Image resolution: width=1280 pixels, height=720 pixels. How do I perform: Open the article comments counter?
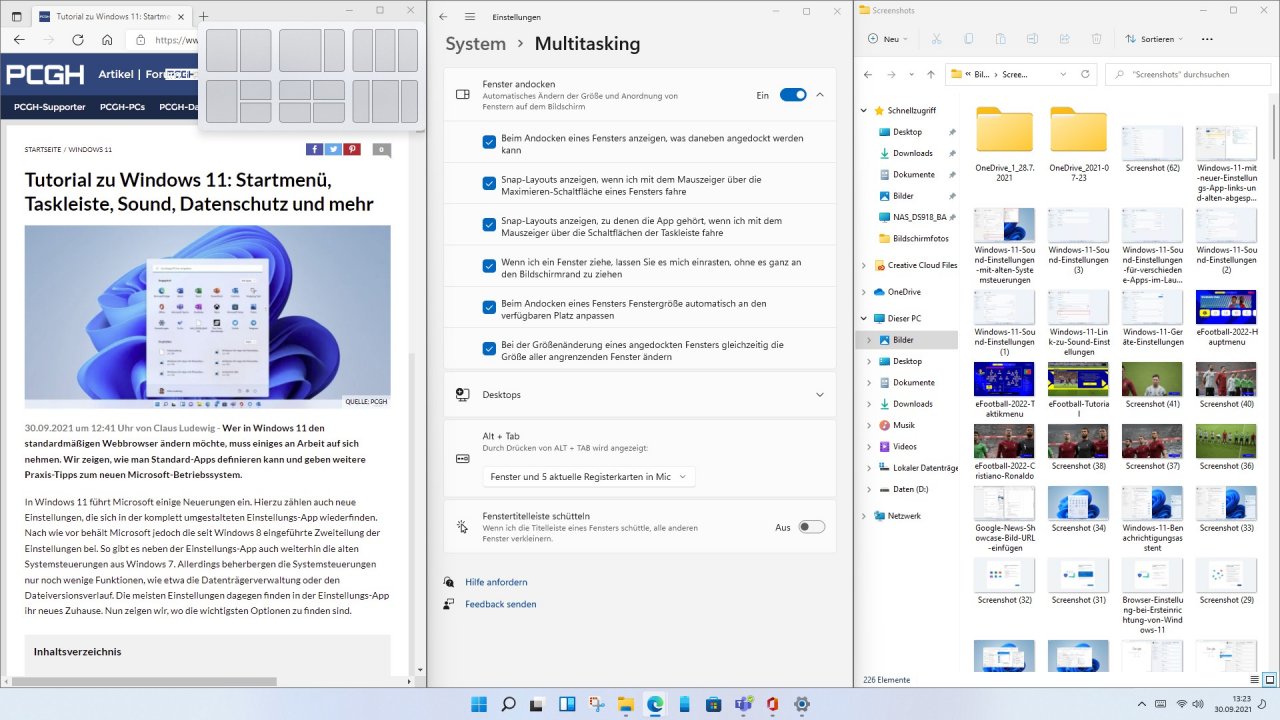click(x=381, y=149)
